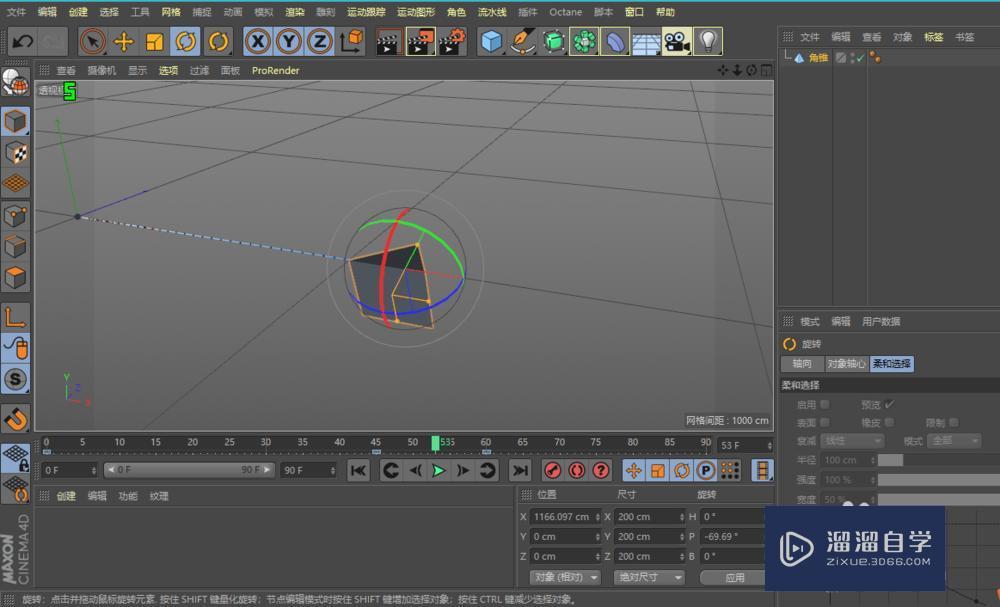Screen dimensions: 1000x607
Task: Toggle Autokeying red circle button
Action: click(x=577, y=471)
